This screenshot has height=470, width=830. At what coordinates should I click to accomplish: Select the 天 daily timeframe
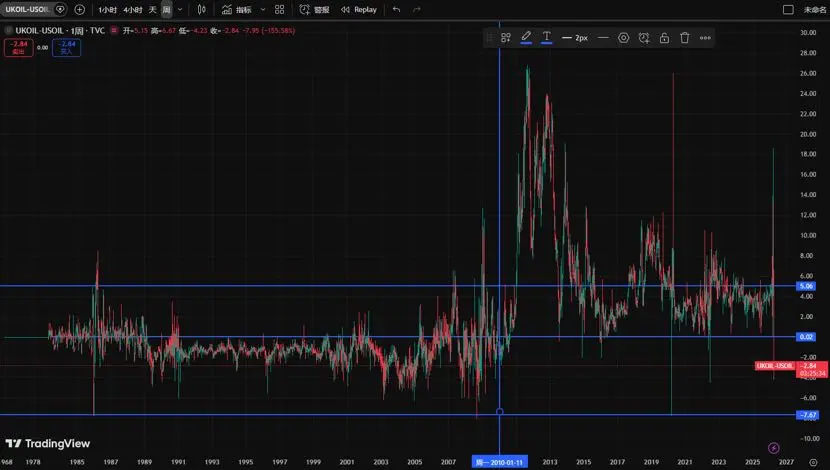(x=152, y=10)
